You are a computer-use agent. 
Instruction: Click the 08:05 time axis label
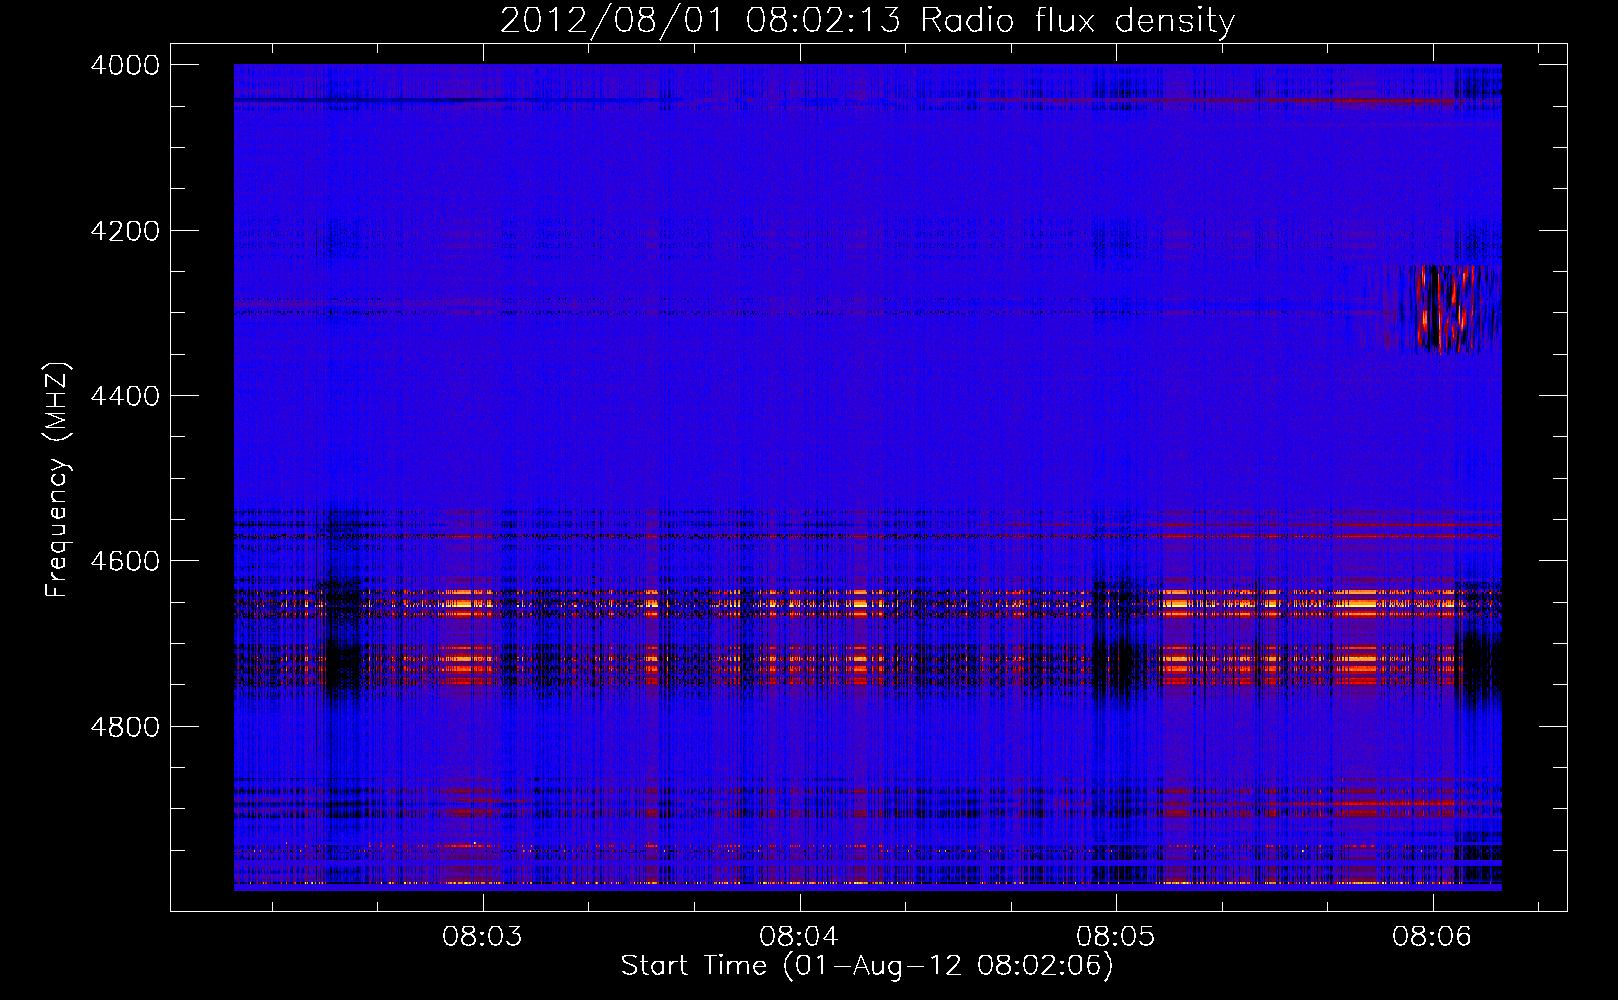click(x=1115, y=936)
